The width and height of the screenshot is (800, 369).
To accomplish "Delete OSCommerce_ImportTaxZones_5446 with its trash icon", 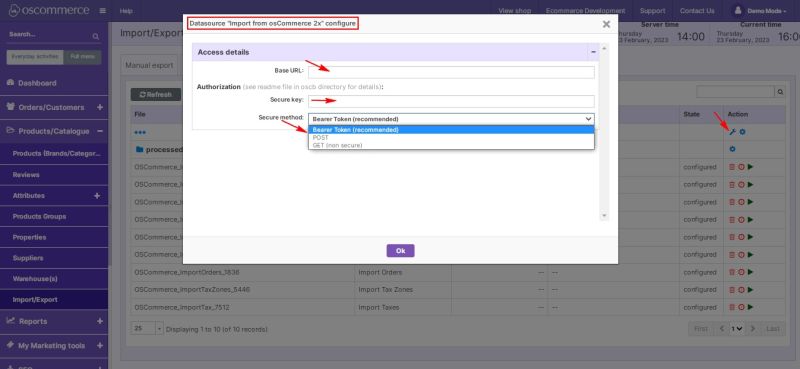I will pyautogui.click(x=732, y=290).
